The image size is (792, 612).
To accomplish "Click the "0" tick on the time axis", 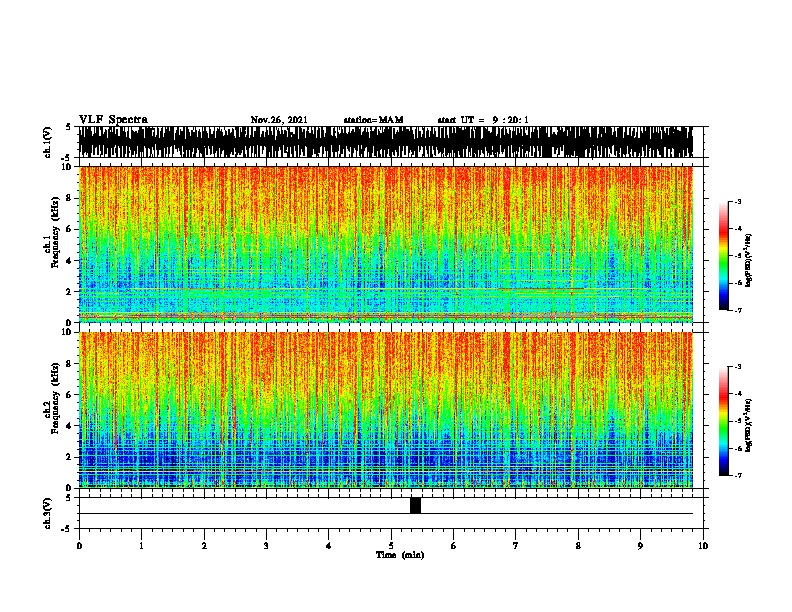I will pos(79,545).
